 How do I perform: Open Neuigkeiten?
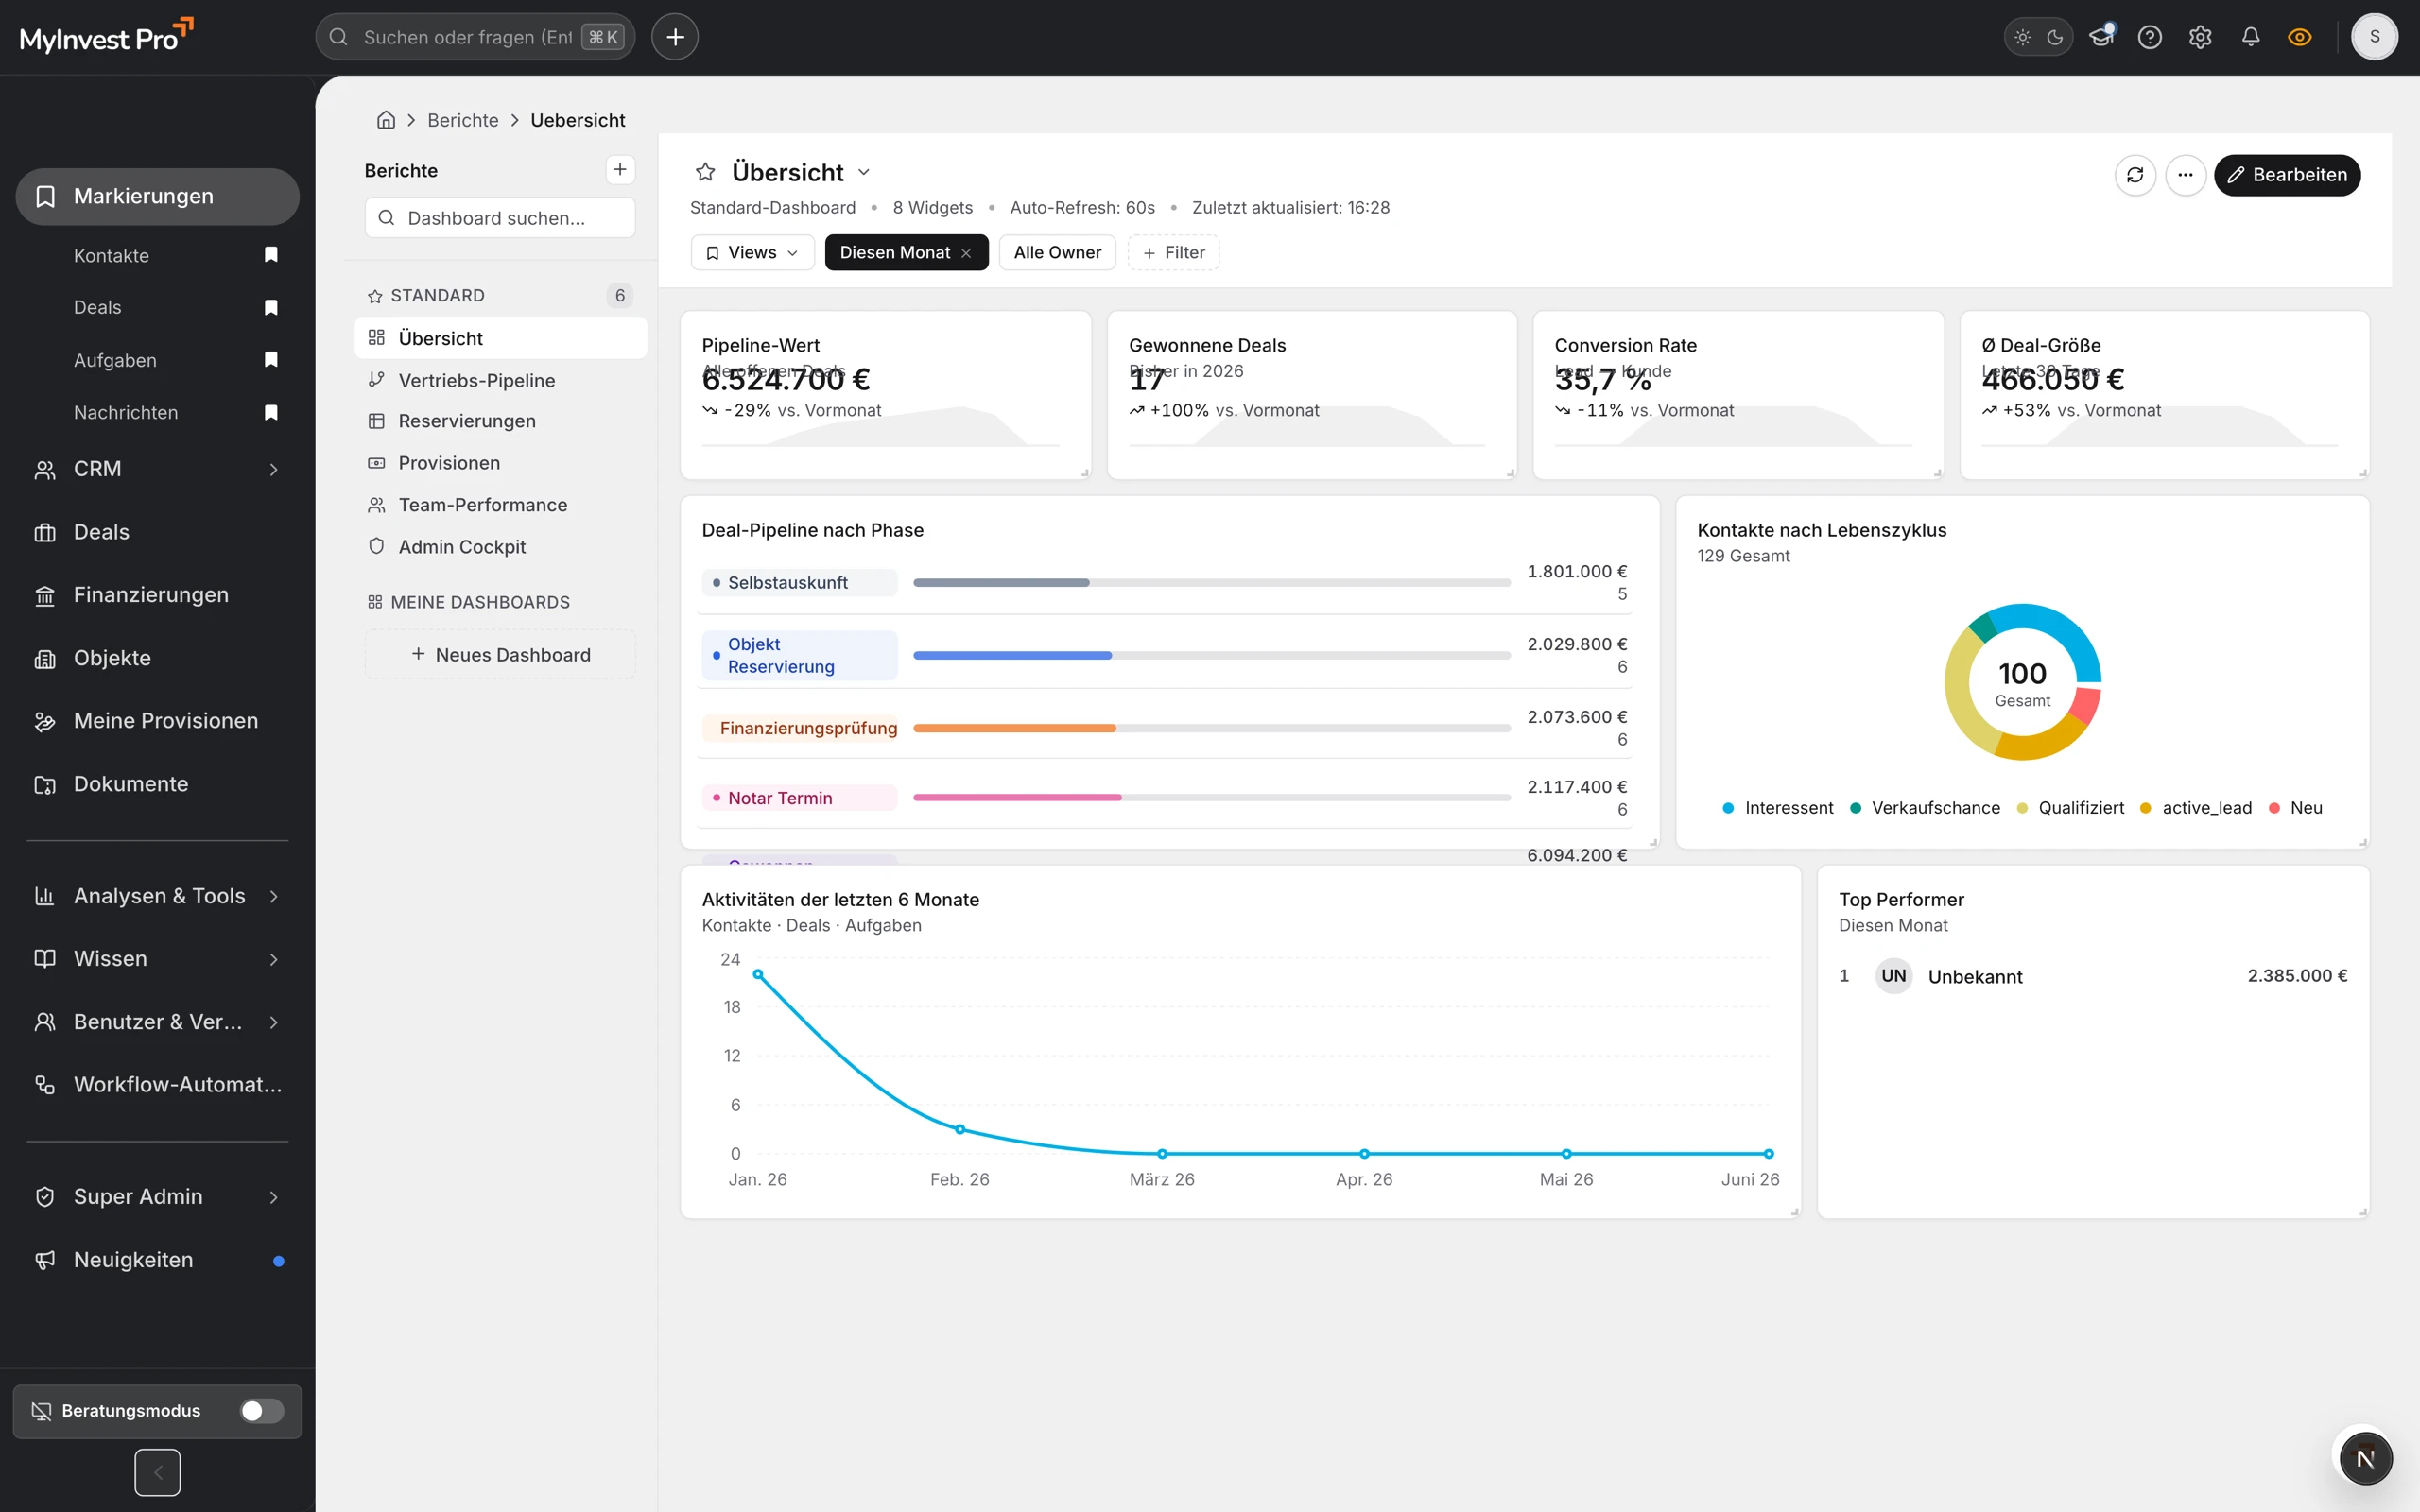point(157,1260)
